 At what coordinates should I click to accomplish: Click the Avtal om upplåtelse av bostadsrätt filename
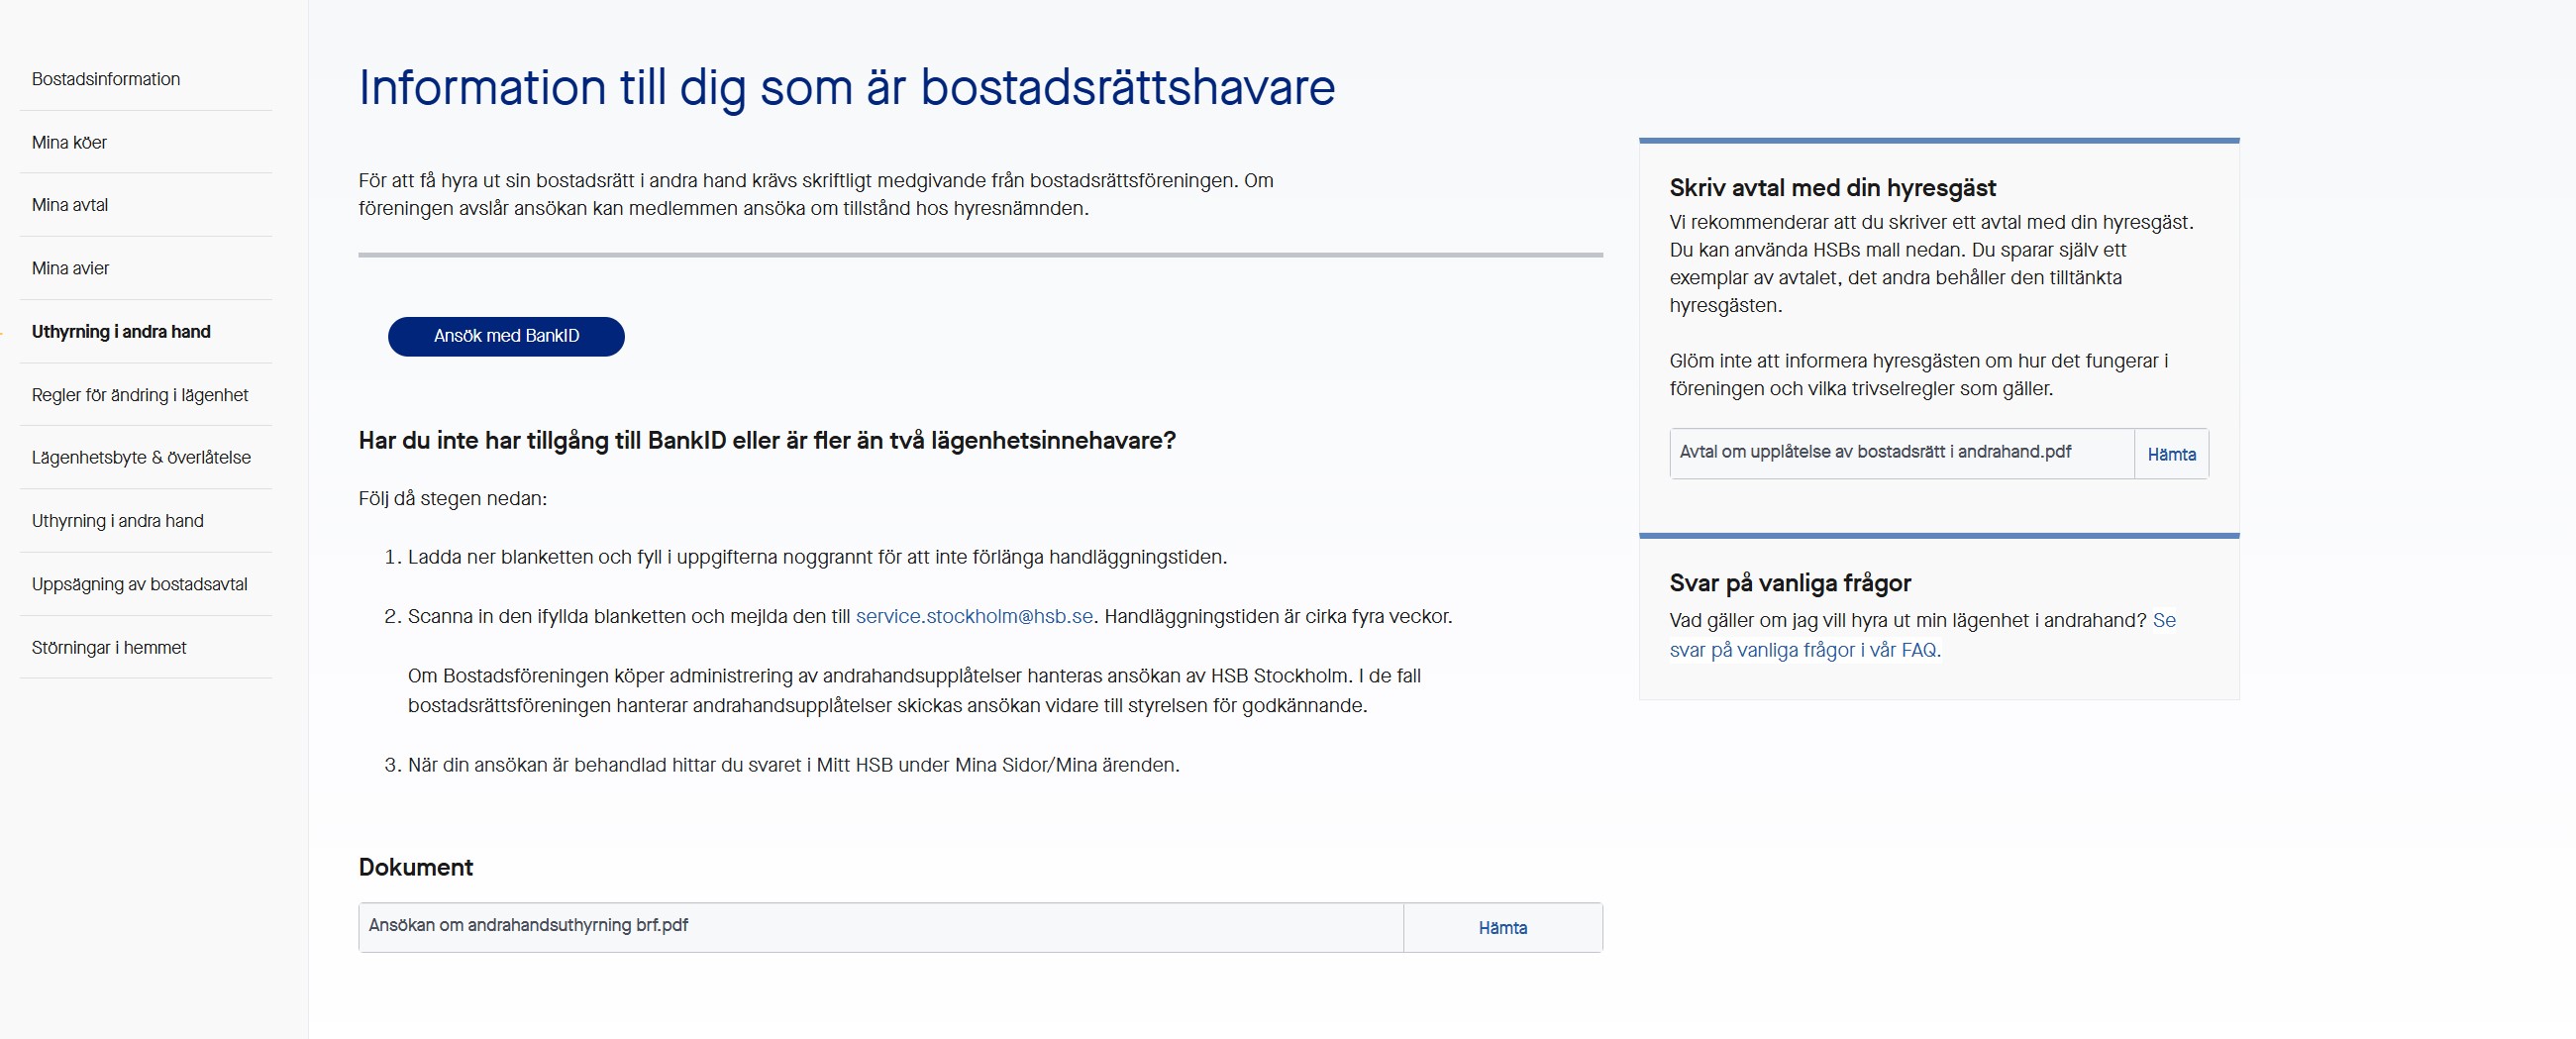click(1874, 452)
